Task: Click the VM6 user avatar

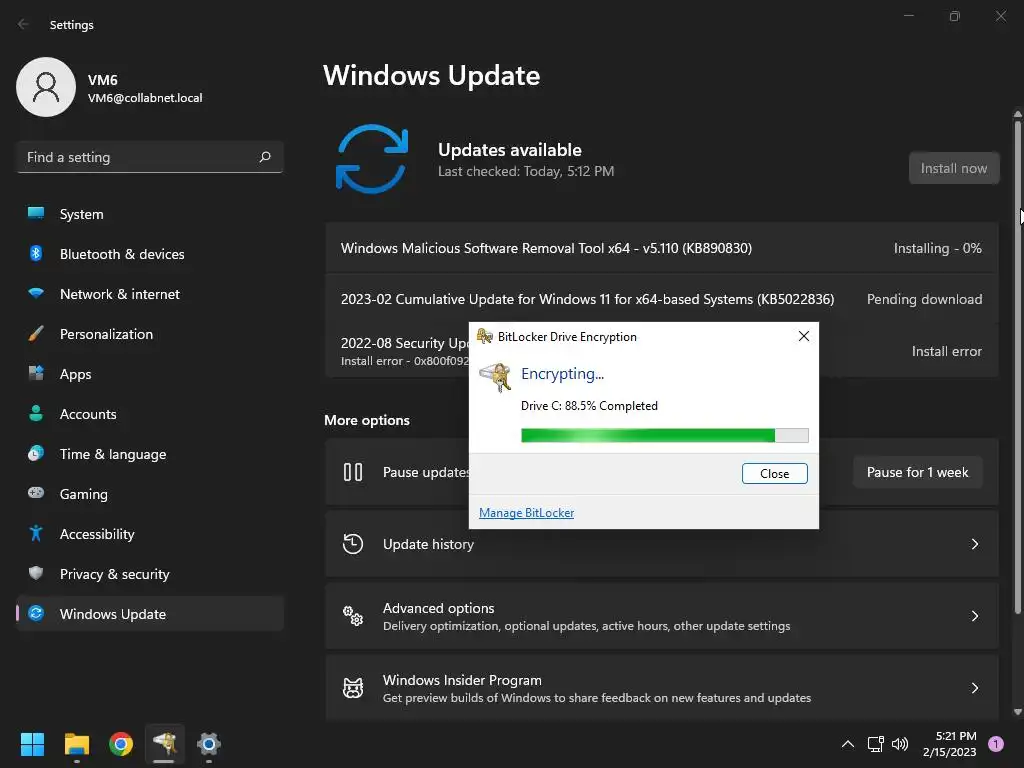Action: [46, 87]
